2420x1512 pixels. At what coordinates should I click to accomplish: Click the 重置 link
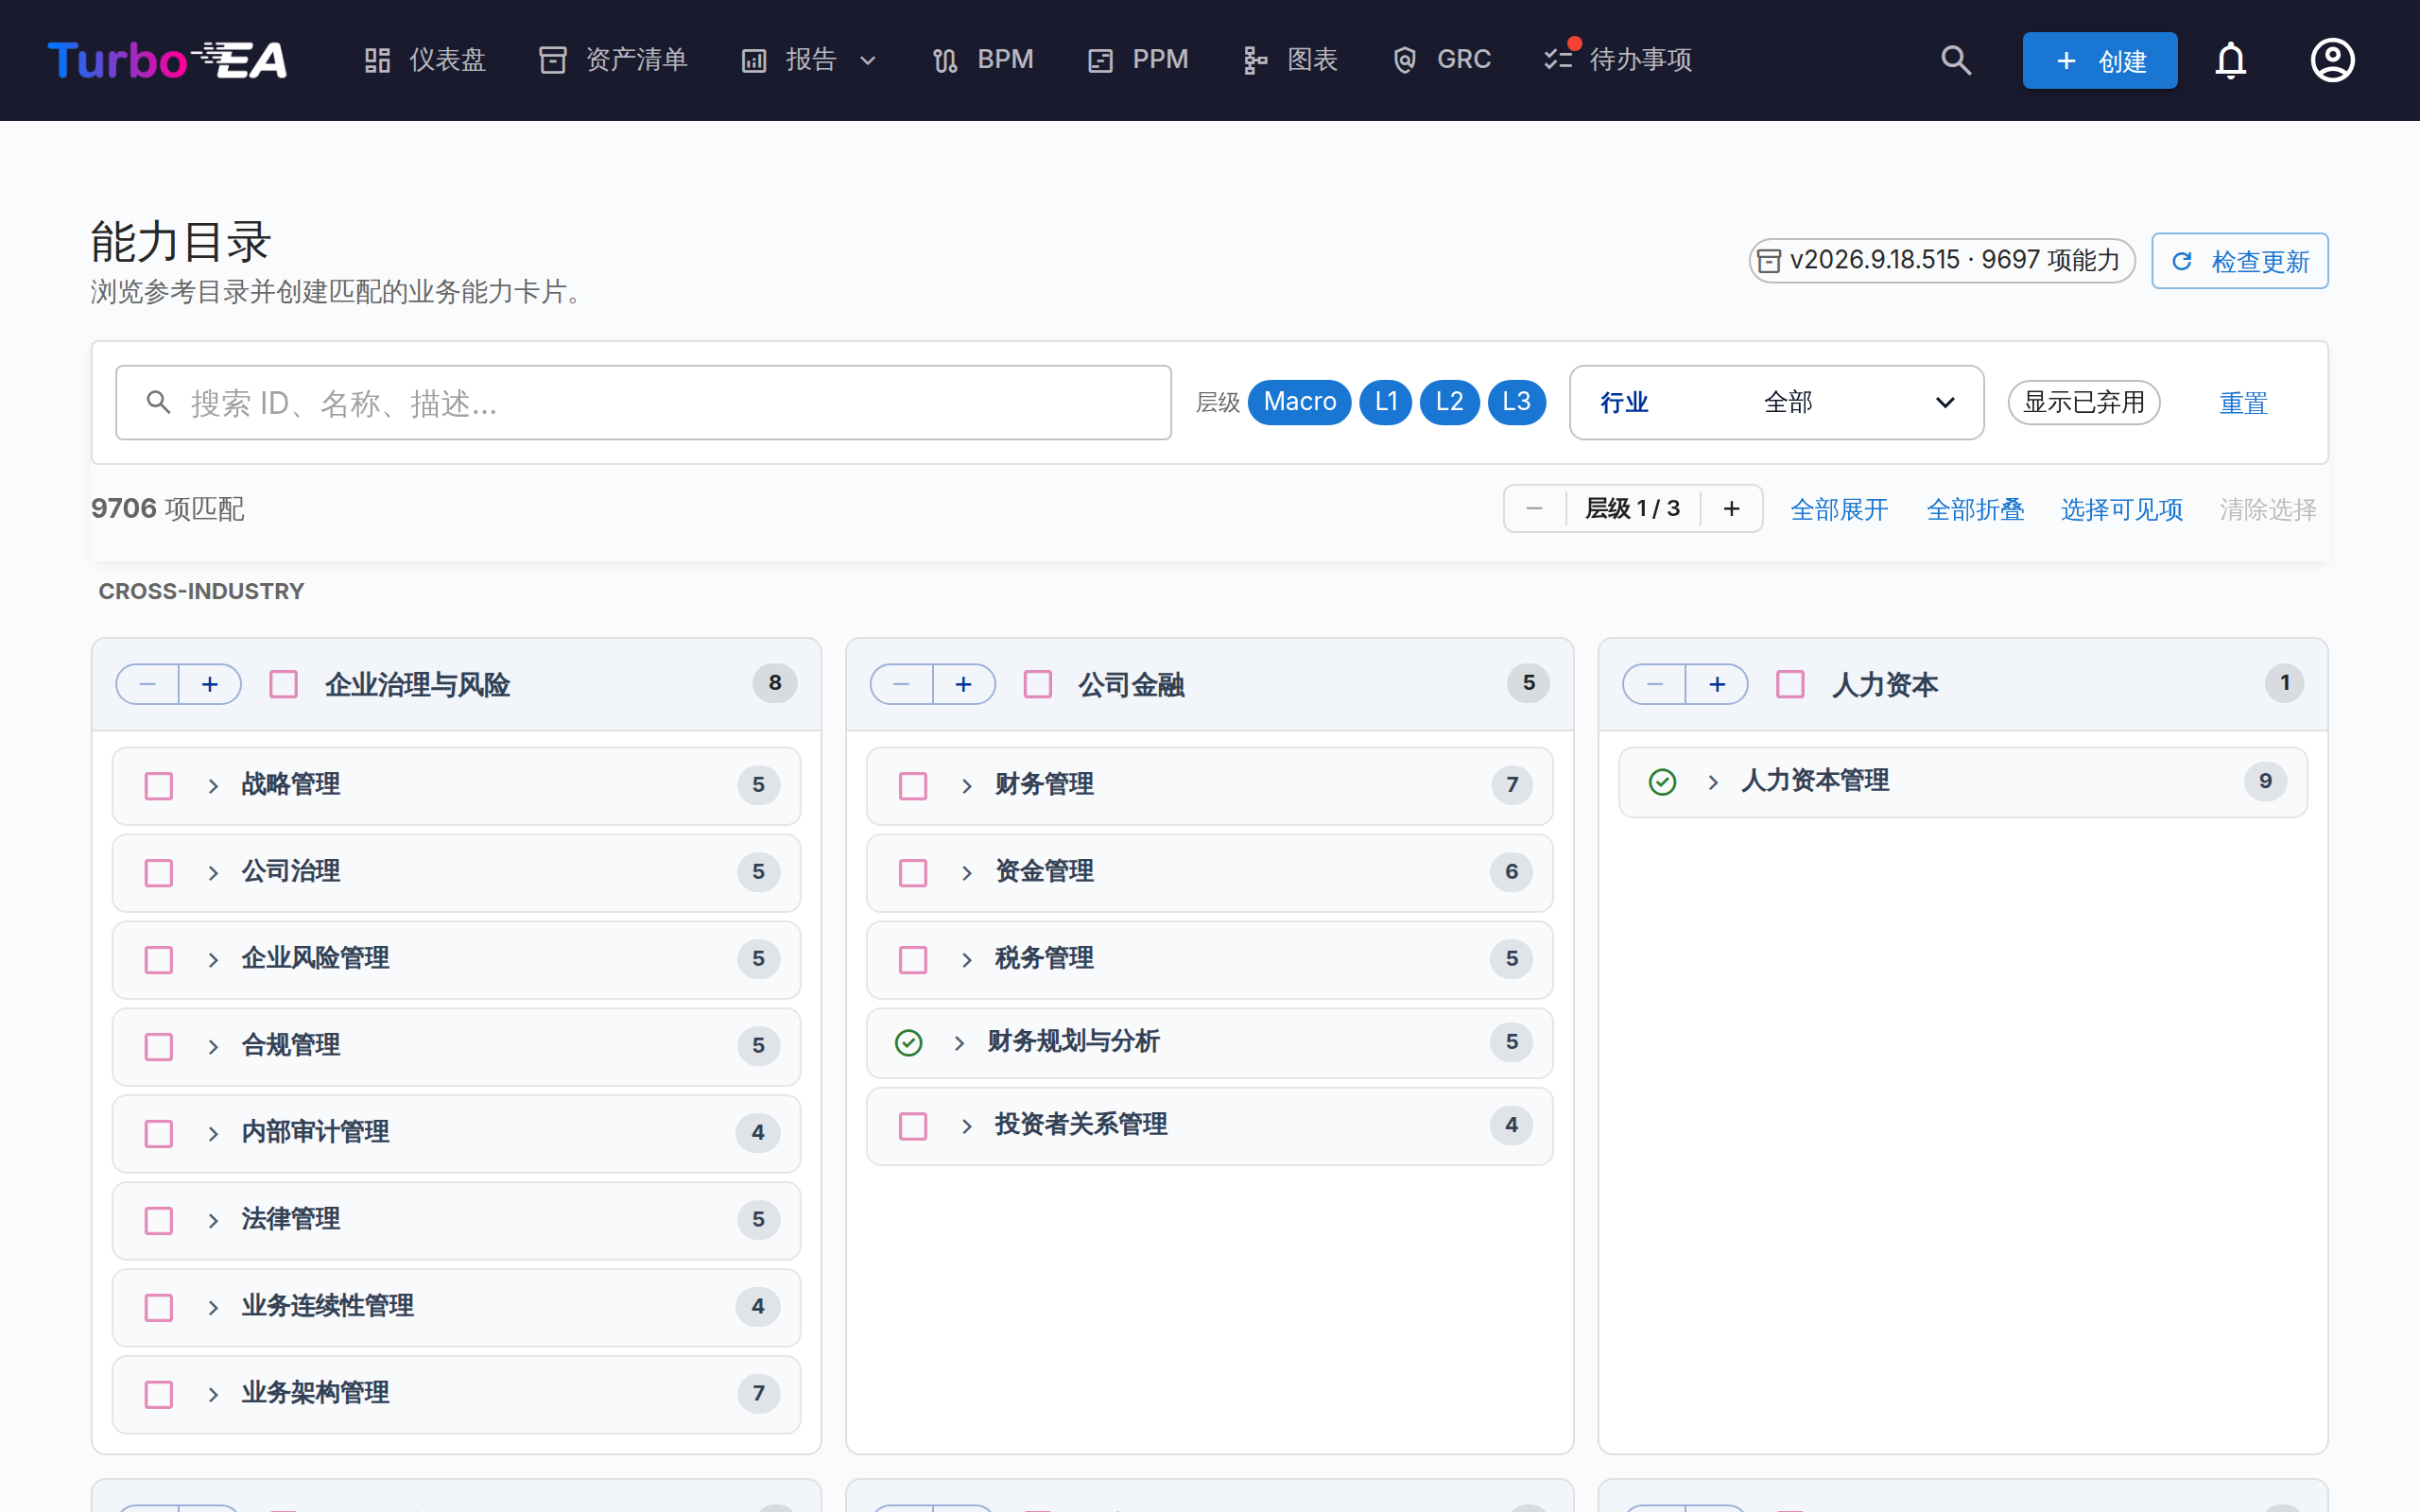pos(2243,403)
